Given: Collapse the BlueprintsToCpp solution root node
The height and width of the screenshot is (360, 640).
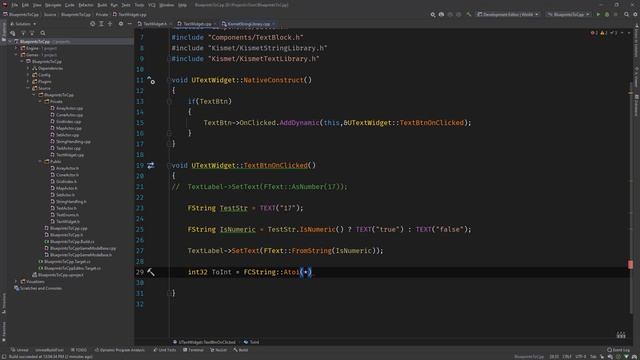Looking at the screenshot, I should pyautogui.click(x=10, y=42).
